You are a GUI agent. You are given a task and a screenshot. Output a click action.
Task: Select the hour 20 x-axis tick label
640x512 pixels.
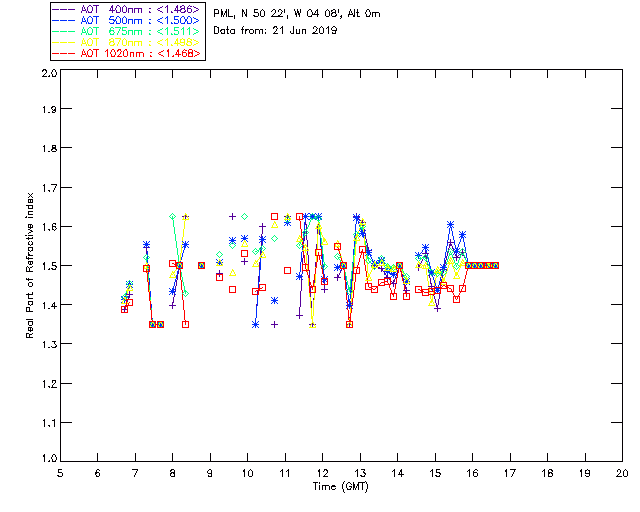[622, 473]
